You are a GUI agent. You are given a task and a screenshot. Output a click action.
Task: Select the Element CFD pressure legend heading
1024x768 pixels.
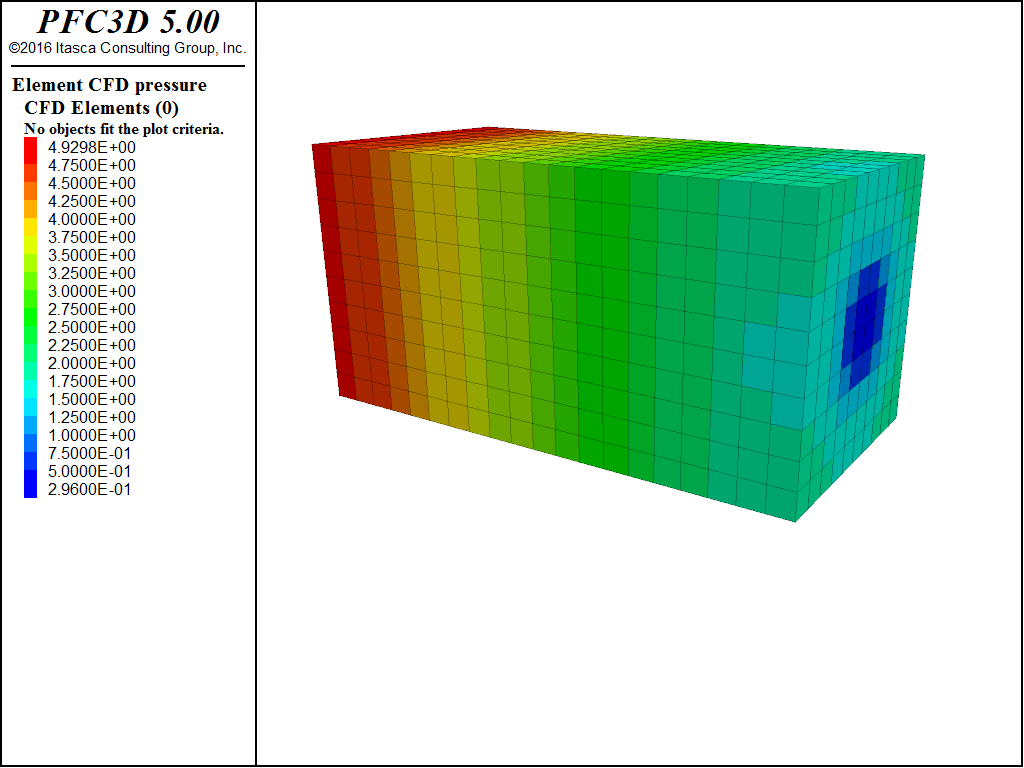pos(109,85)
